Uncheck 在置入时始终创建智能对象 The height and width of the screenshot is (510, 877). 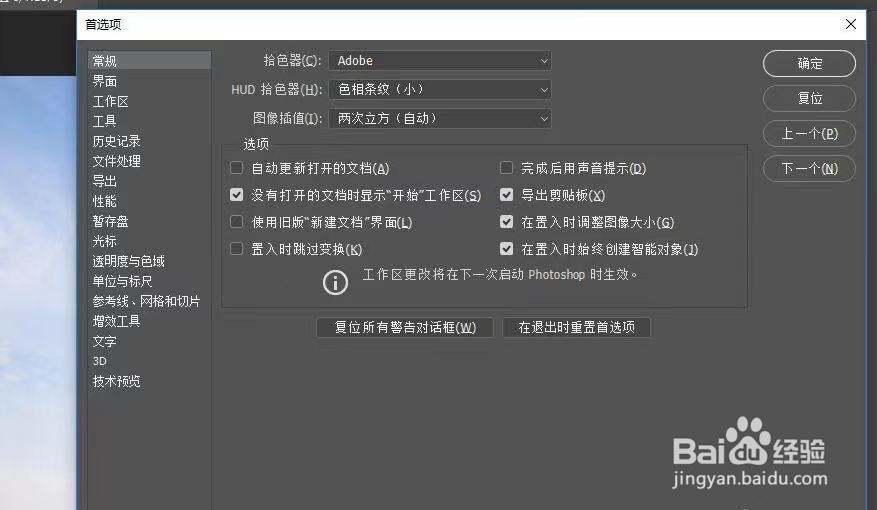[506, 249]
